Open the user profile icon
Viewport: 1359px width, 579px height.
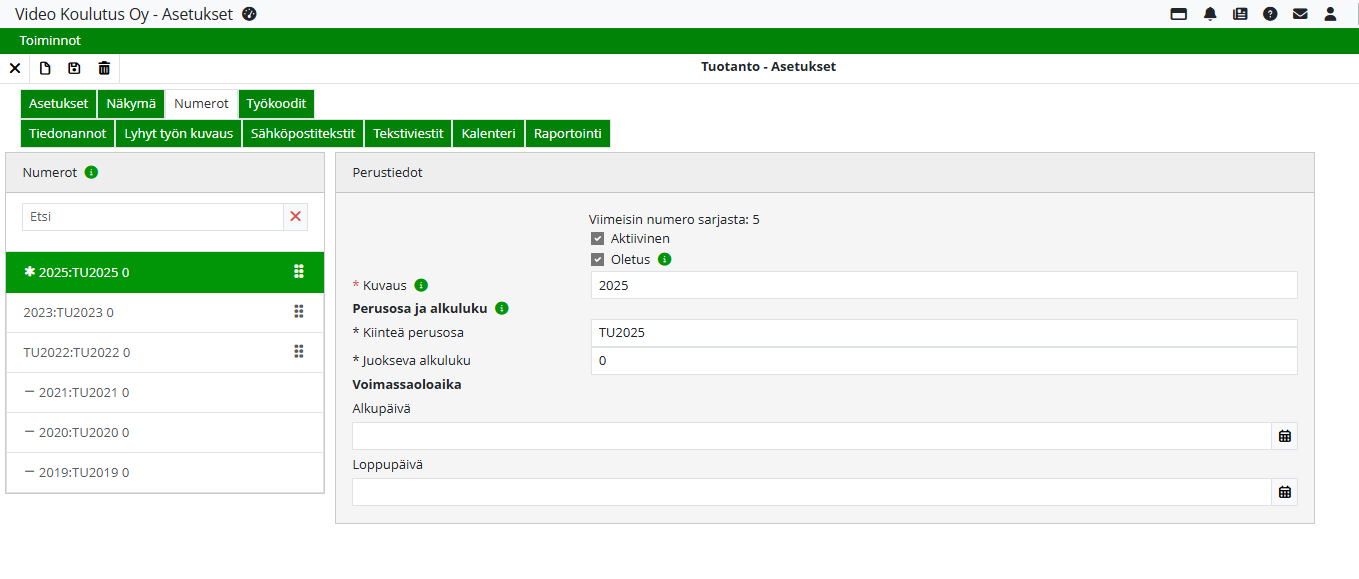pyautogui.click(x=1330, y=14)
